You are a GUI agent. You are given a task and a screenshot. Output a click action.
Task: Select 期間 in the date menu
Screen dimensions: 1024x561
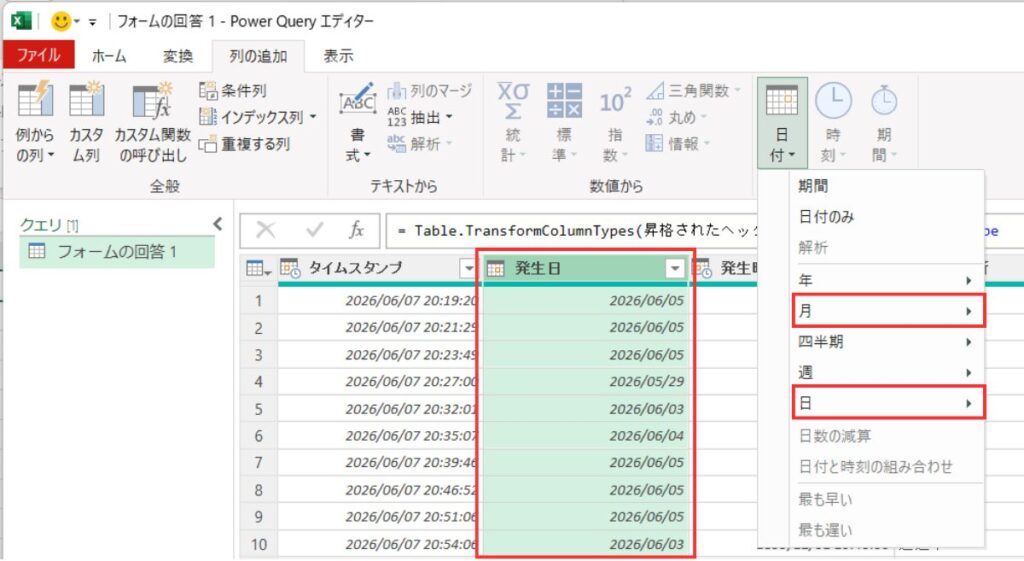tap(886, 186)
